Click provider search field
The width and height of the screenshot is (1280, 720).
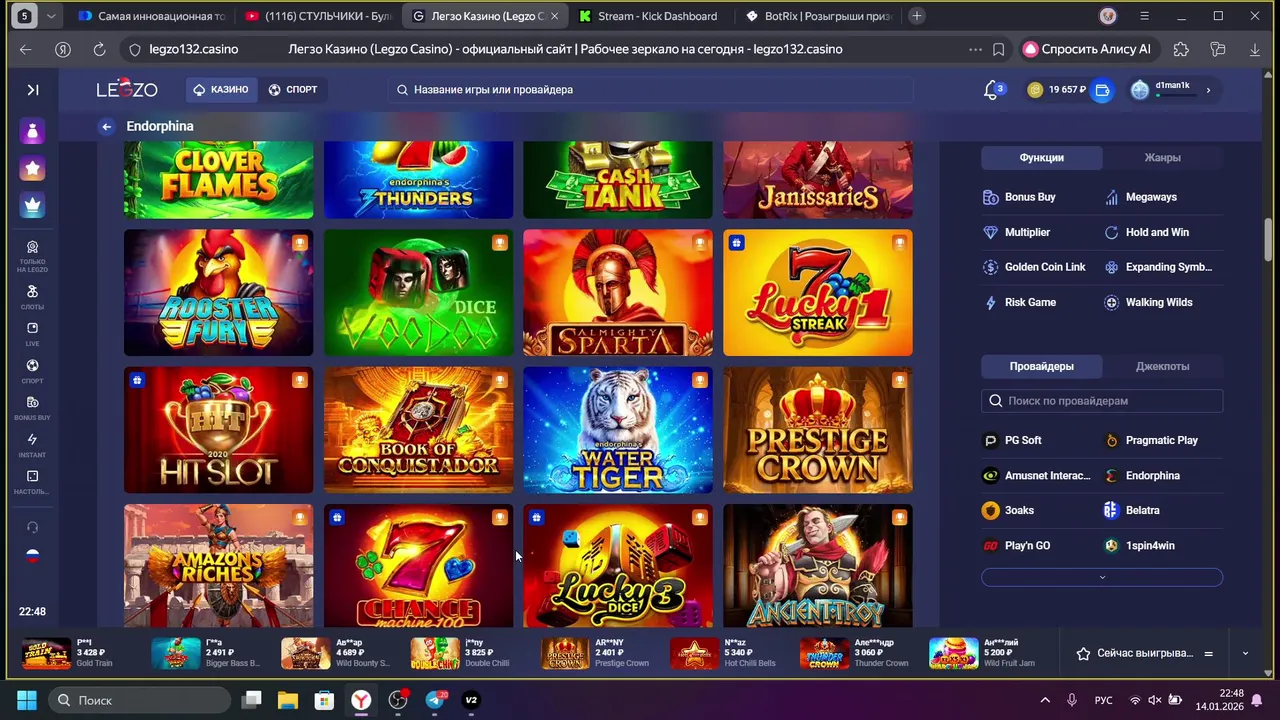pos(1102,401)
